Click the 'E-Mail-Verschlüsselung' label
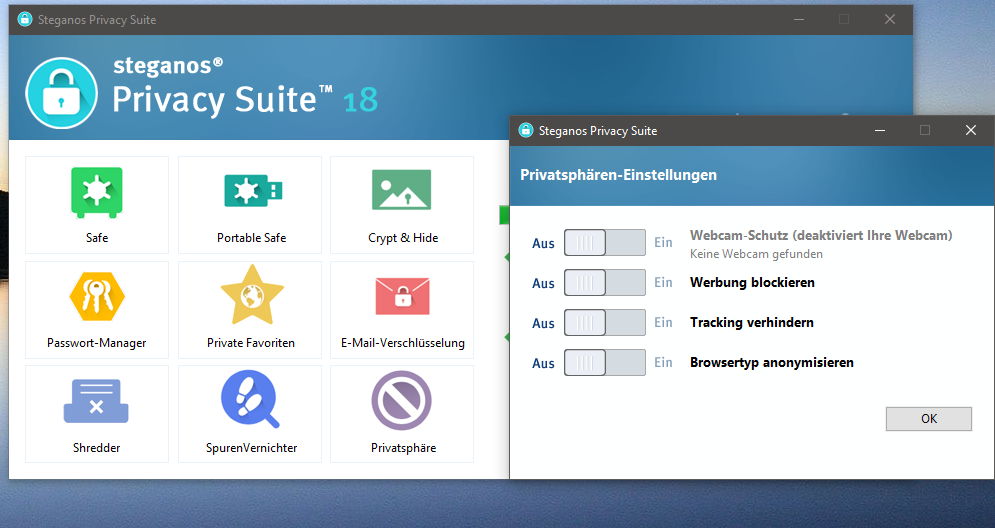995x528 pixels. 402,343
